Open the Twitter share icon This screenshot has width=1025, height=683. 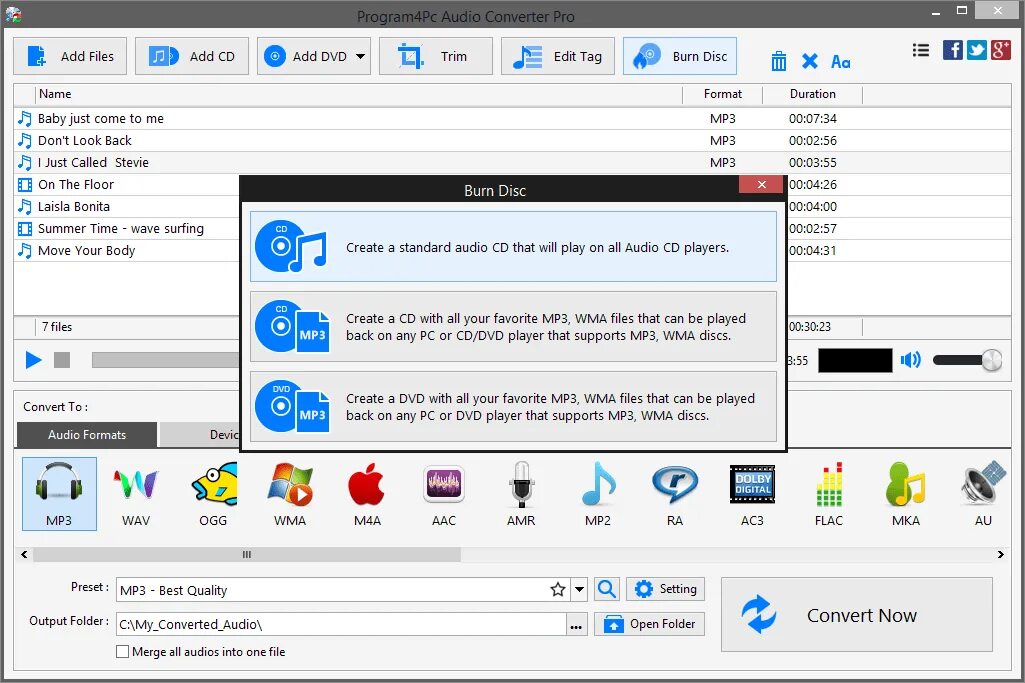(977, 50)
